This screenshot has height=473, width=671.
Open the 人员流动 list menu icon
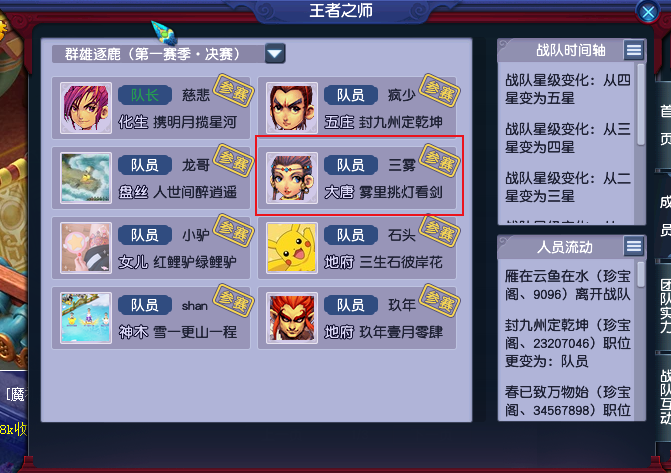633,246
